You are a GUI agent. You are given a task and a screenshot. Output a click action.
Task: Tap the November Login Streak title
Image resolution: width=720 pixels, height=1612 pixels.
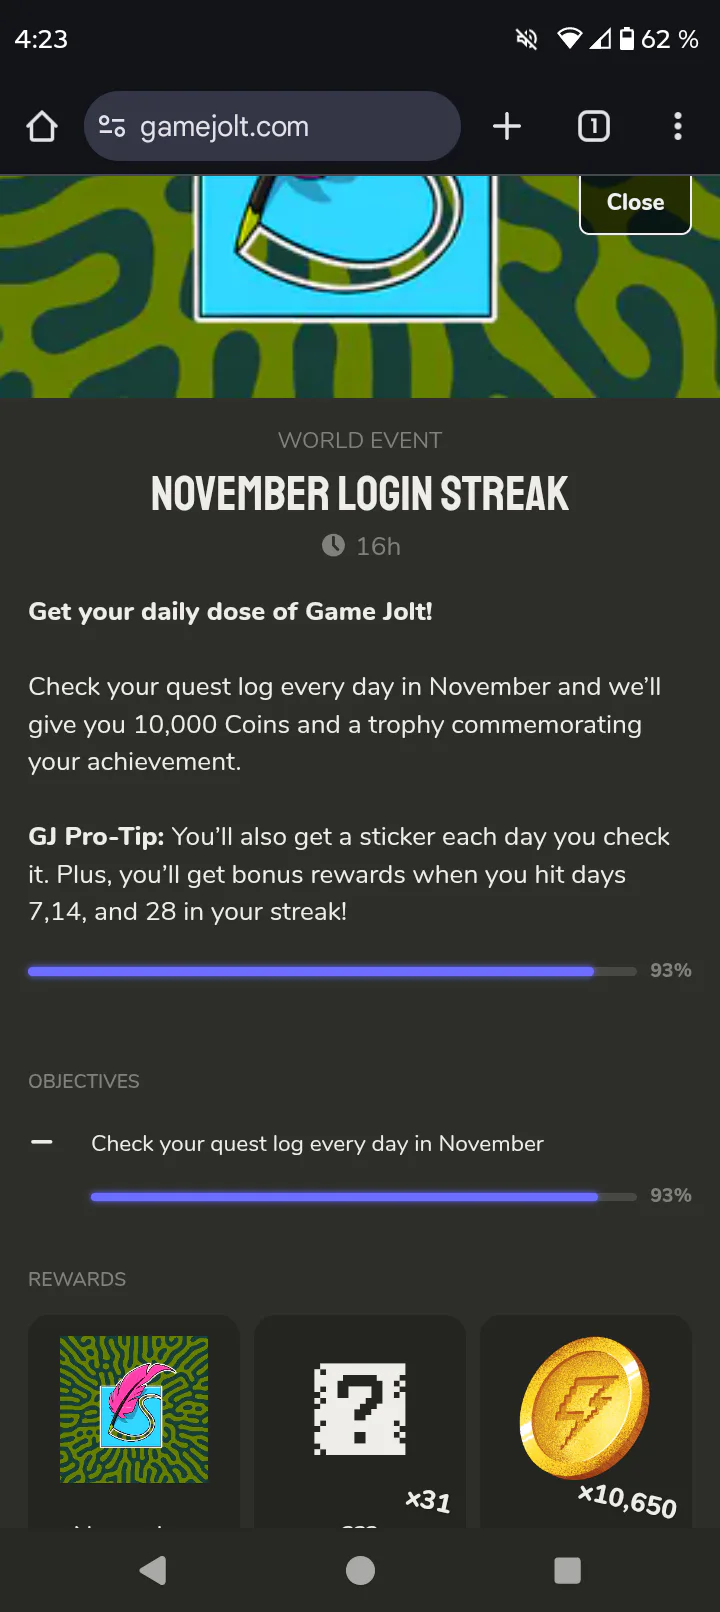tap(360, 494)
